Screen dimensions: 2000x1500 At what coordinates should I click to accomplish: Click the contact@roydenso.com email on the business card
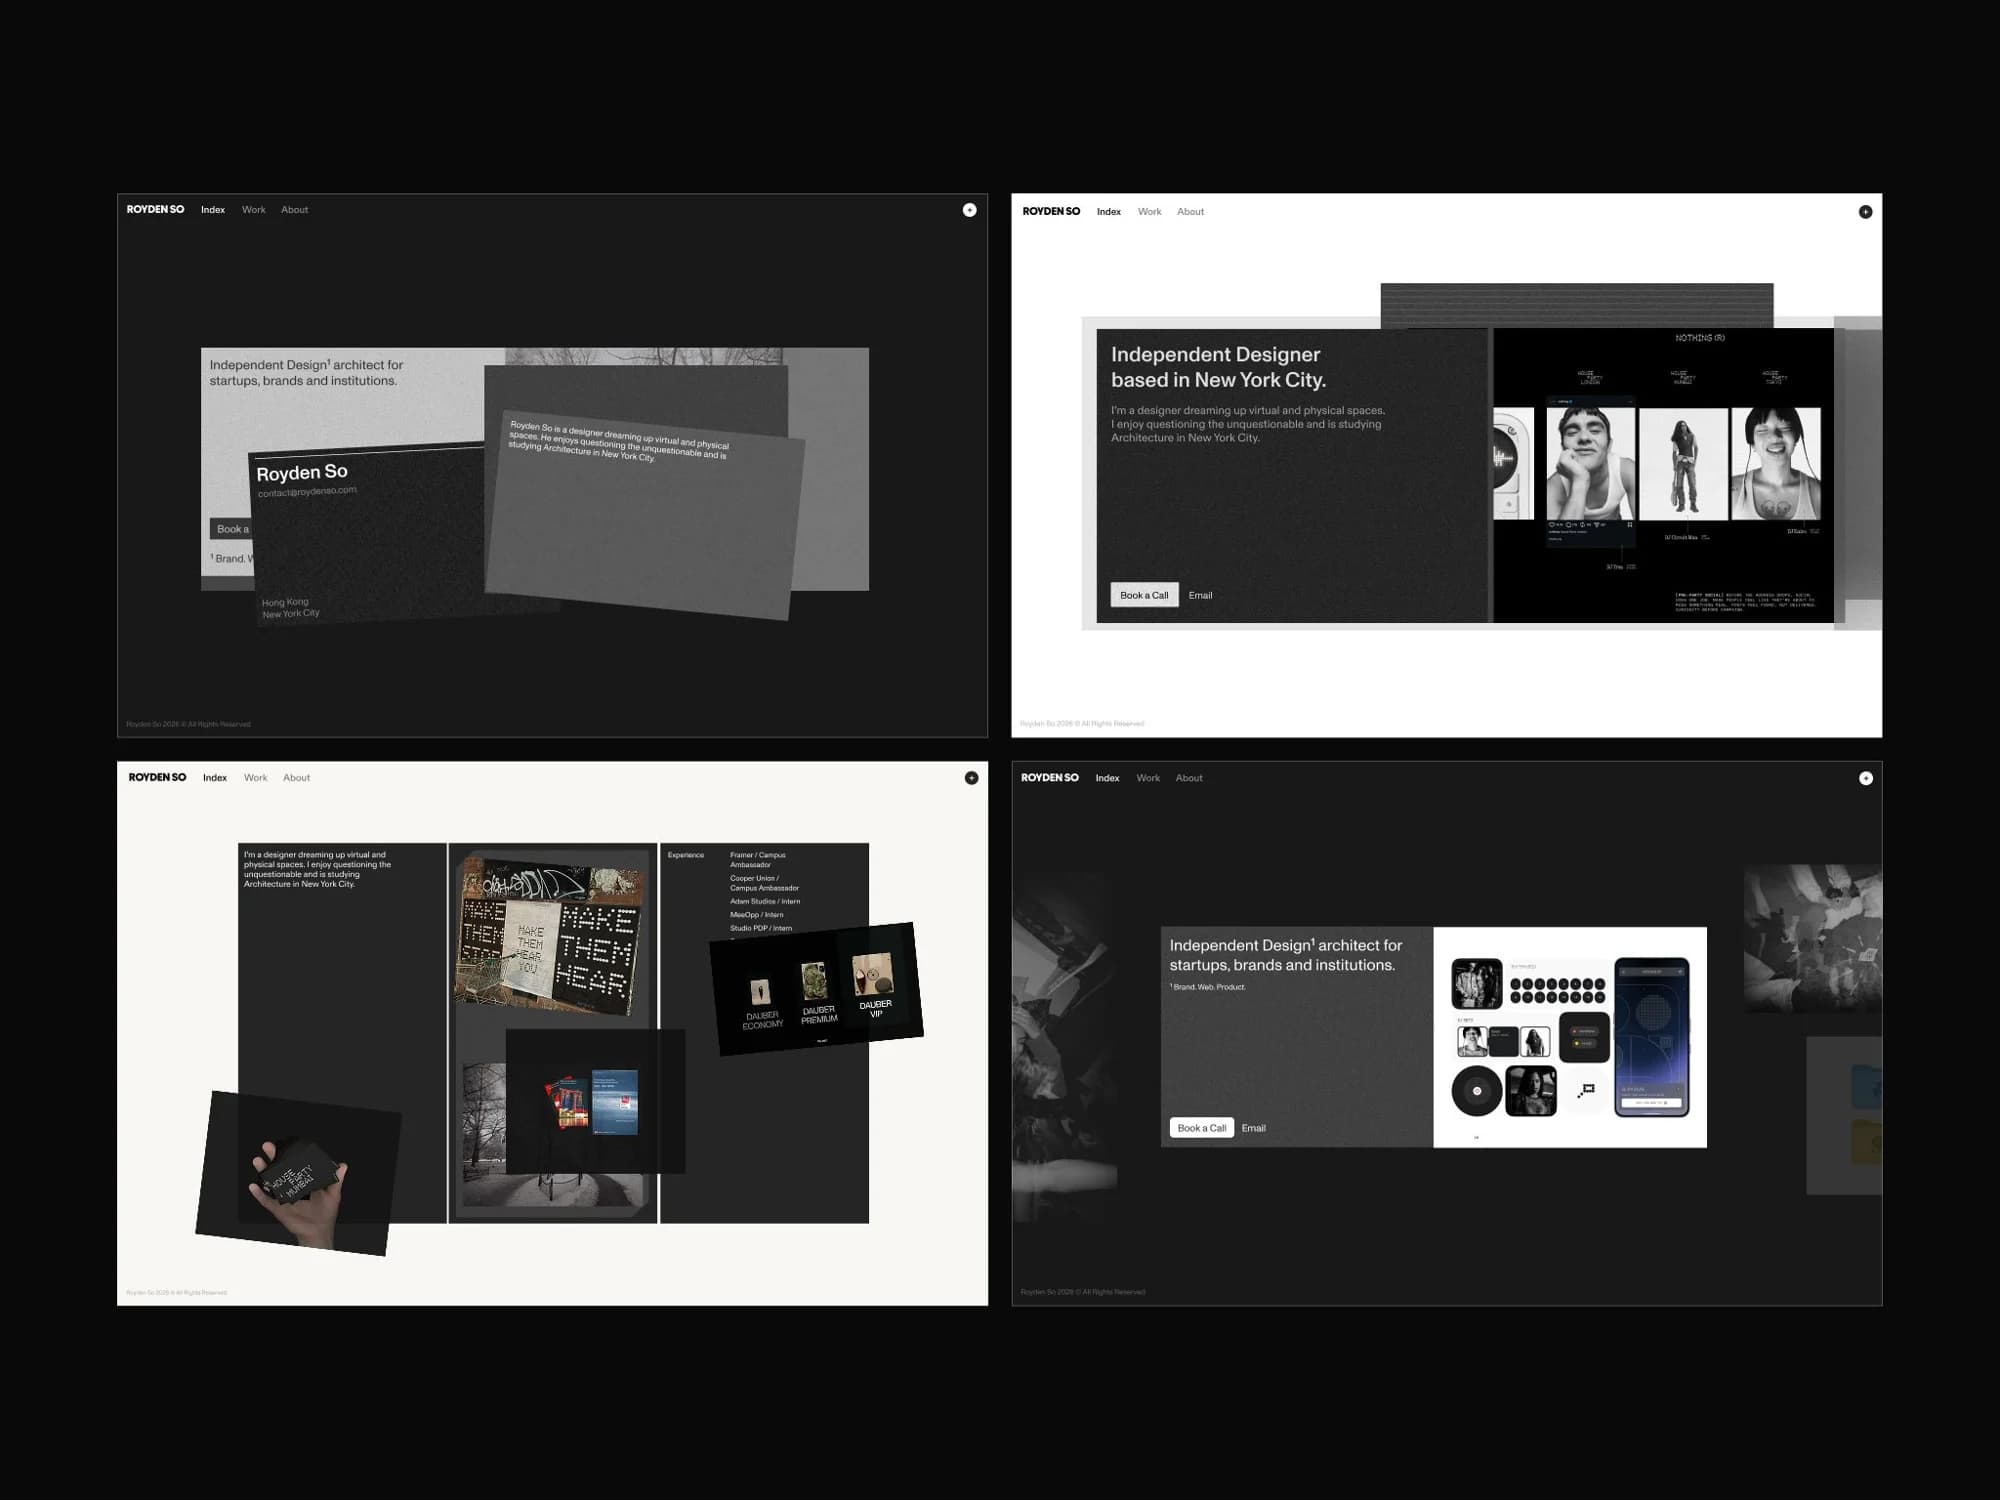click(307, 491)
